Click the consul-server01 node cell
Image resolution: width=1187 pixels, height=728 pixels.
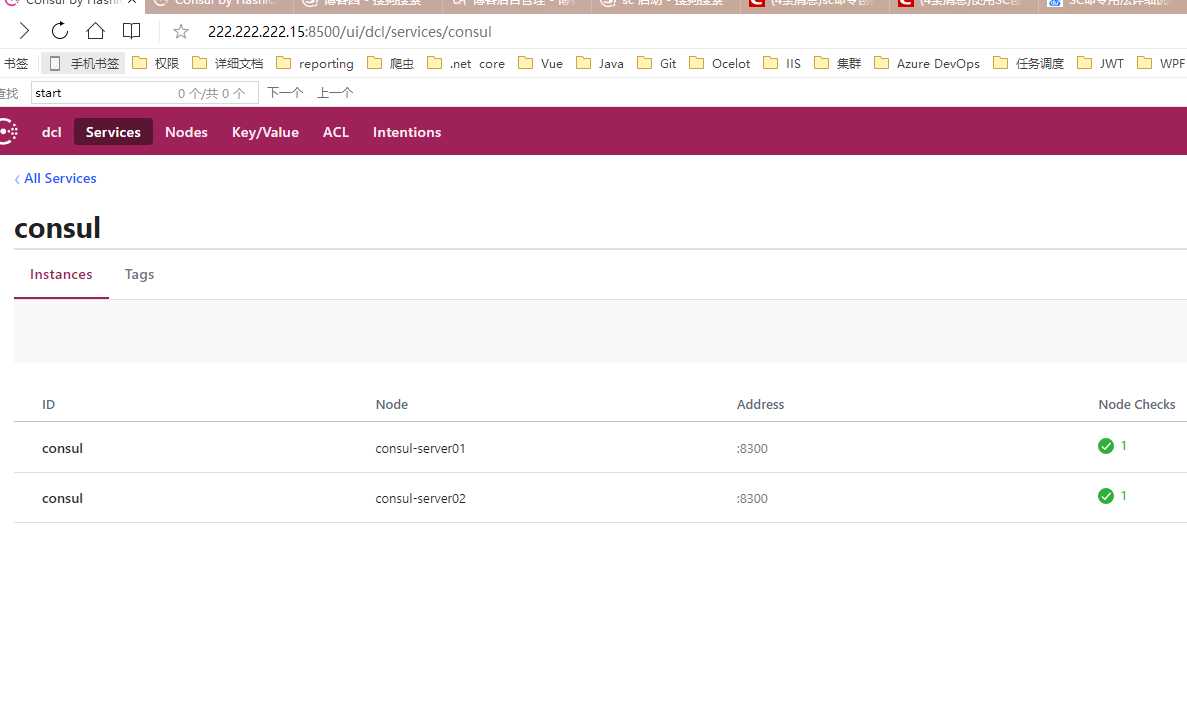coord(420,448)
